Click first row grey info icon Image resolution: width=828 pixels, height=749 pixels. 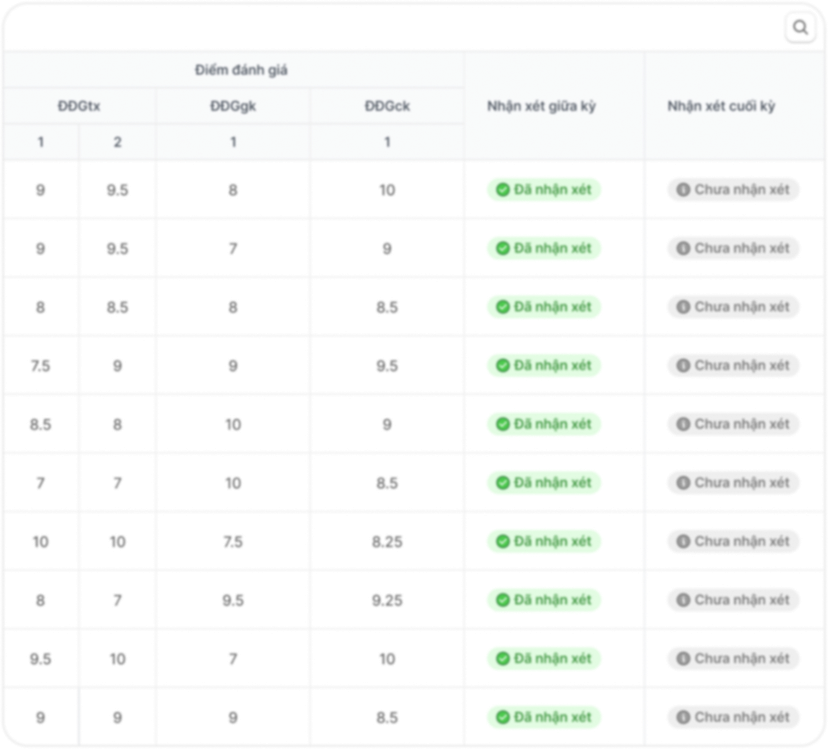point(683,190)
